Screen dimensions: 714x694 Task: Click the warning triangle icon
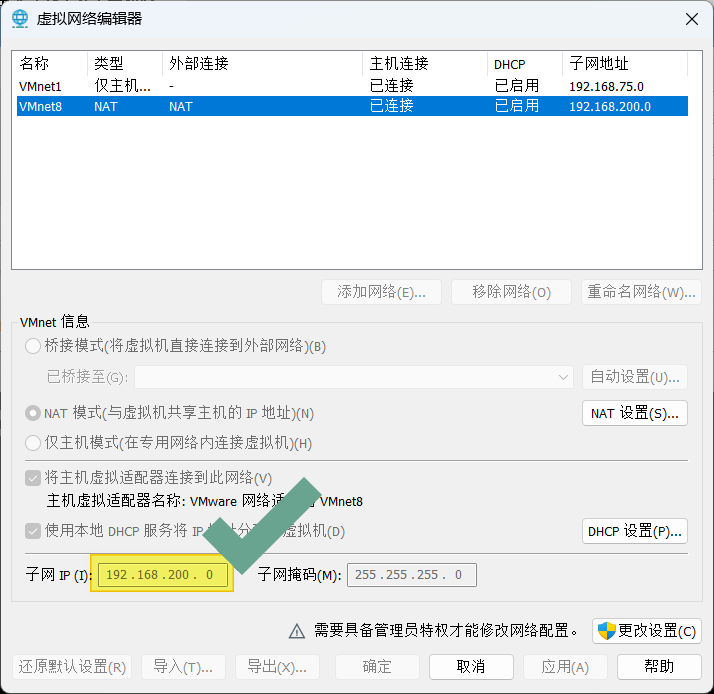[x=296, y=631]
